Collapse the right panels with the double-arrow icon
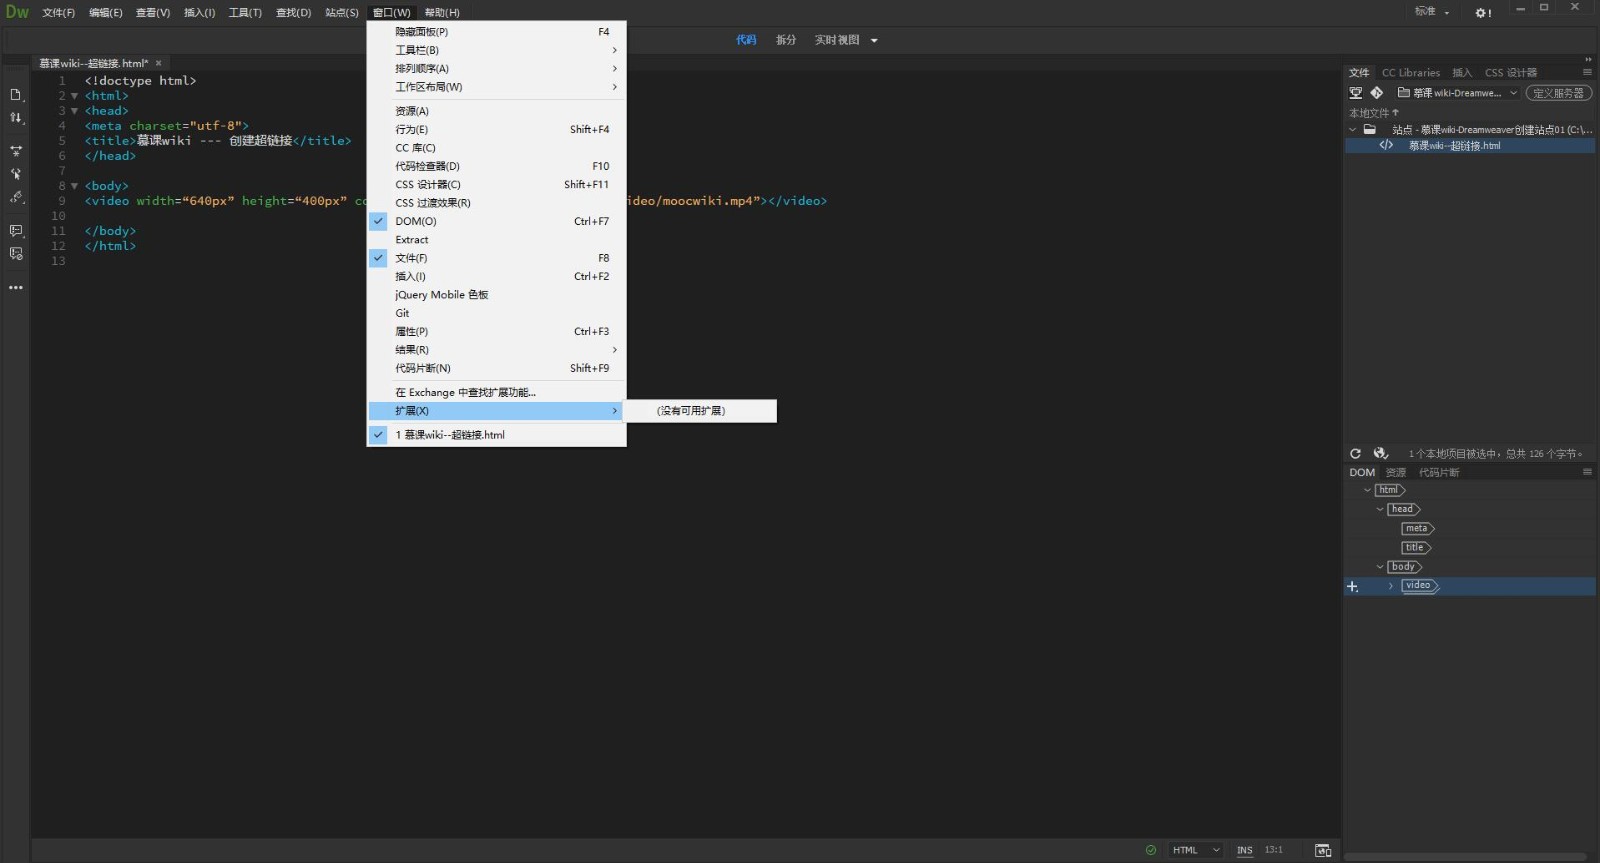The width and height of the screenshot is (1600, 863). (x=1588, y=59)
